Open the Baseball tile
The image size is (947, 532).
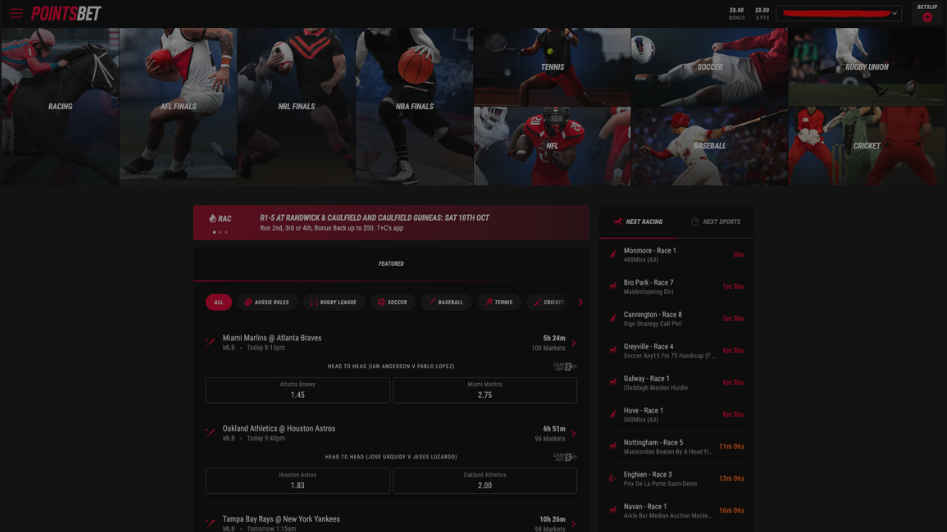[x=710, y=146]
